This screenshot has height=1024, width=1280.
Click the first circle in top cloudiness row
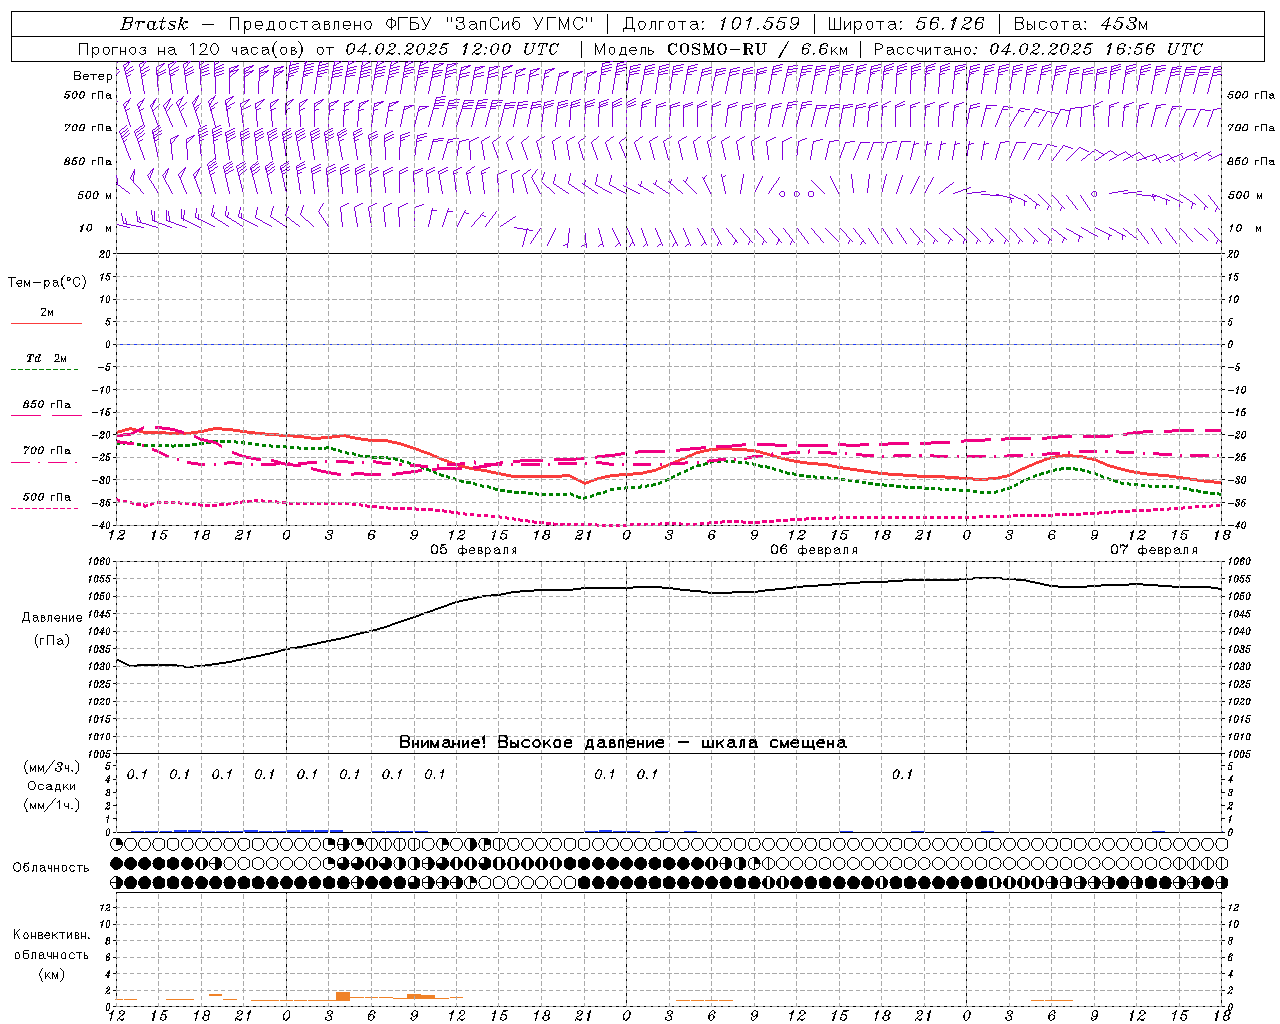[x=117, y=844]
